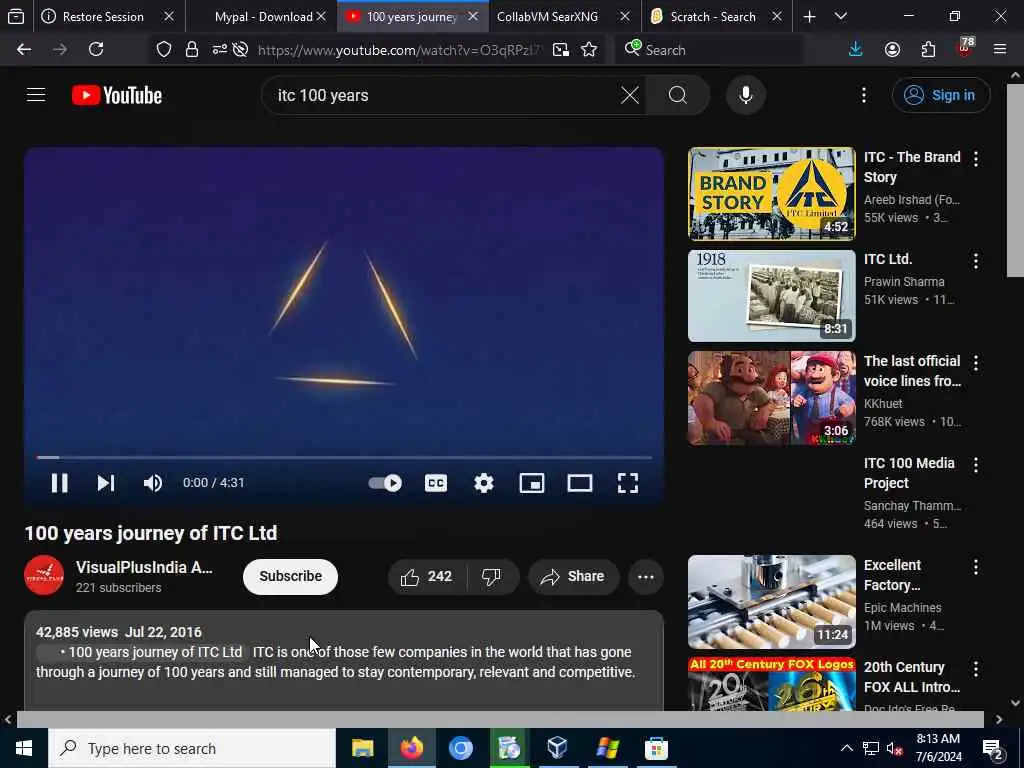Submit the YouTube search with magnifier button
Image resolution: width=1024 pixels, height=768 pixels.
[678, 95]
